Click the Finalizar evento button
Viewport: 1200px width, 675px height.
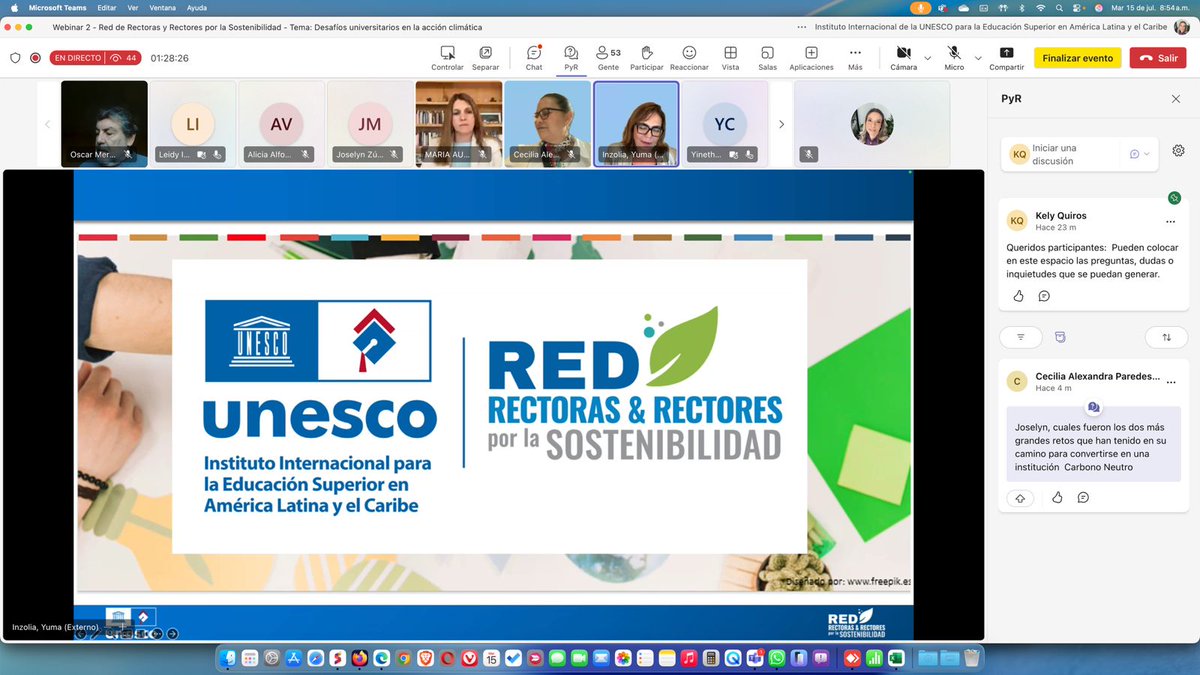pyautogui.click(x=1077, y=58)
